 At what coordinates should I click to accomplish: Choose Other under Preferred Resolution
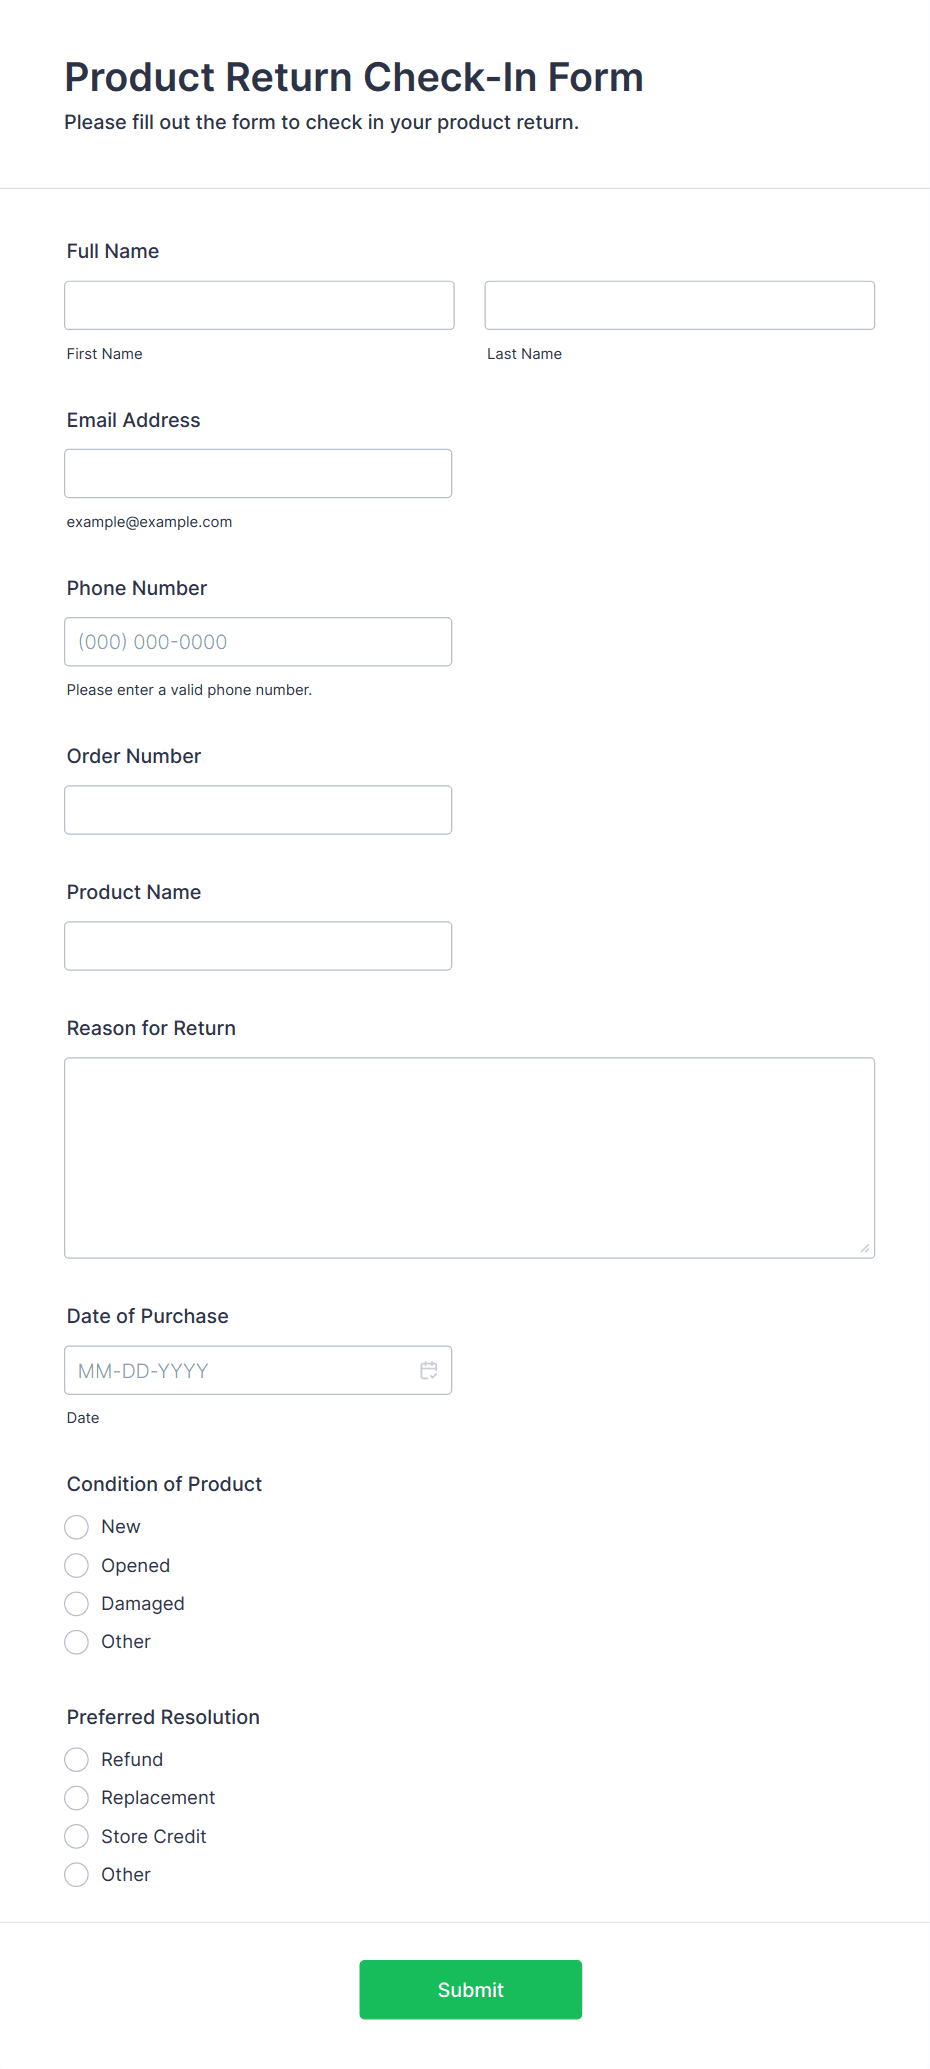click(76, 1874)
